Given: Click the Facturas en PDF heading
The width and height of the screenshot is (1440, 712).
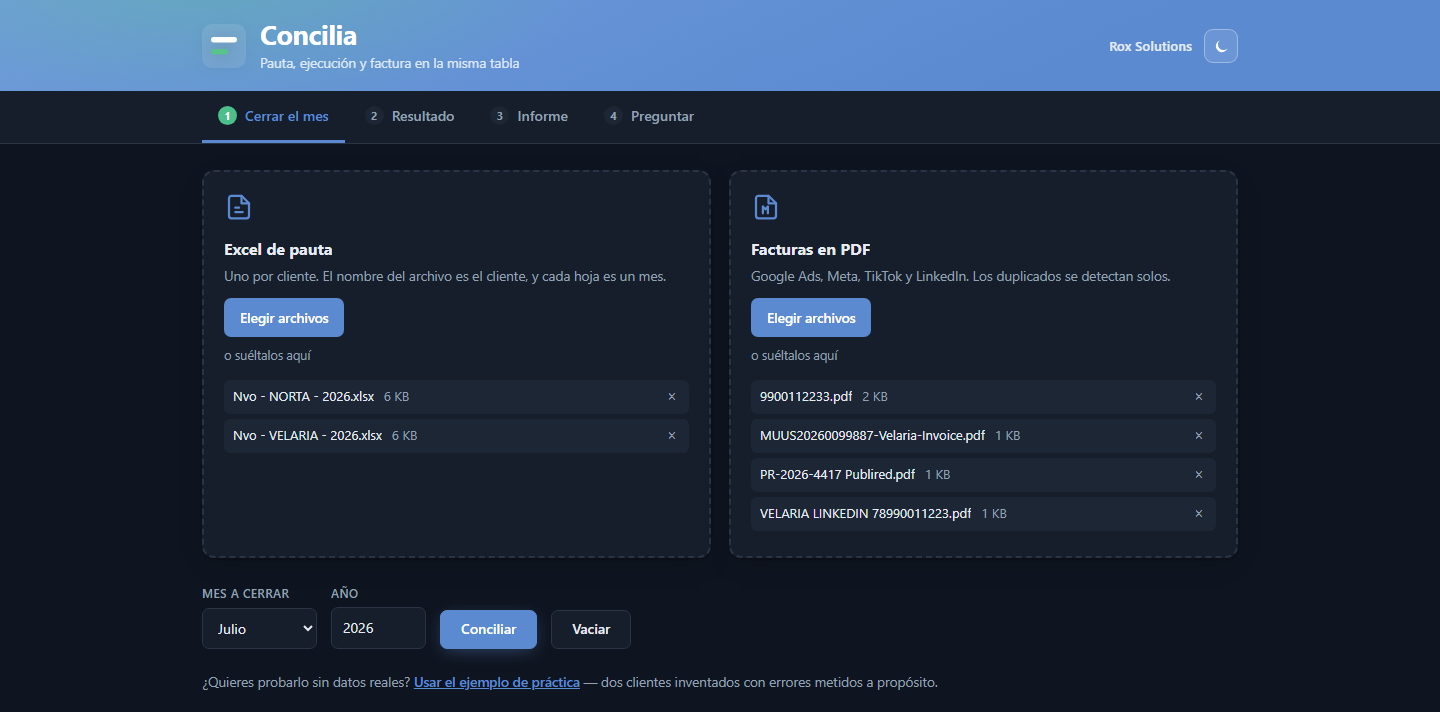Looking at the screenshot, I should coord(811,250).
